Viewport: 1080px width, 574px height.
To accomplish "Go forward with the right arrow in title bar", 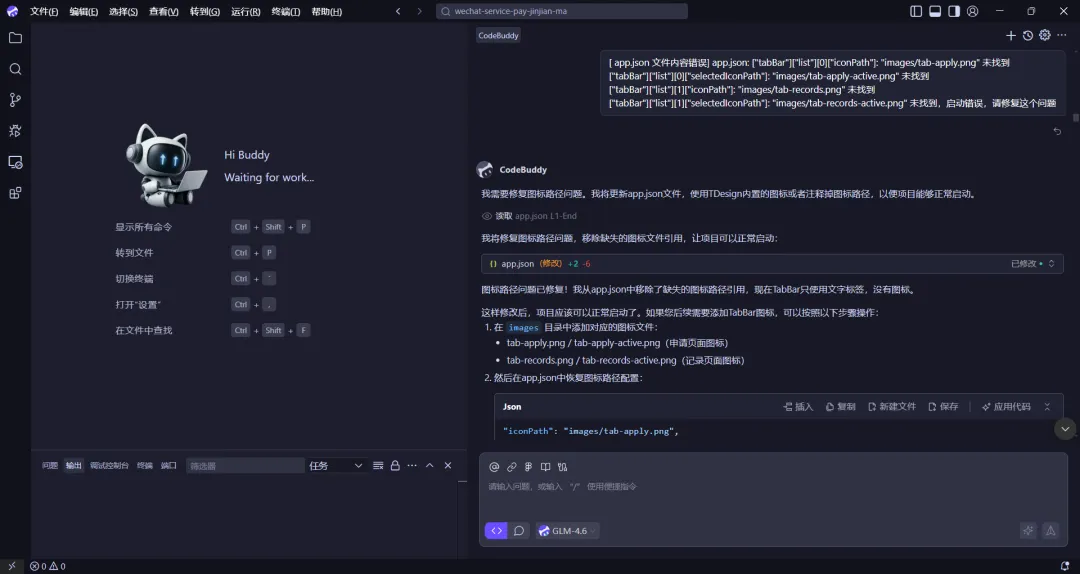I will point(419,11).
